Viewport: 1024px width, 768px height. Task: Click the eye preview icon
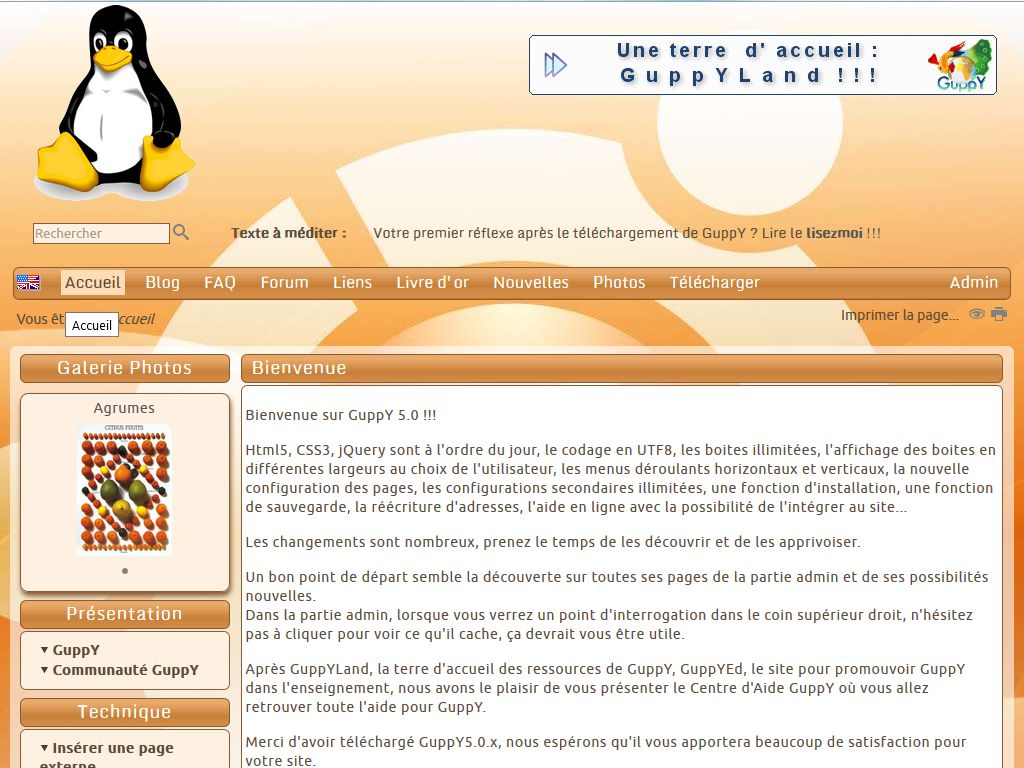tap(977, 314)
